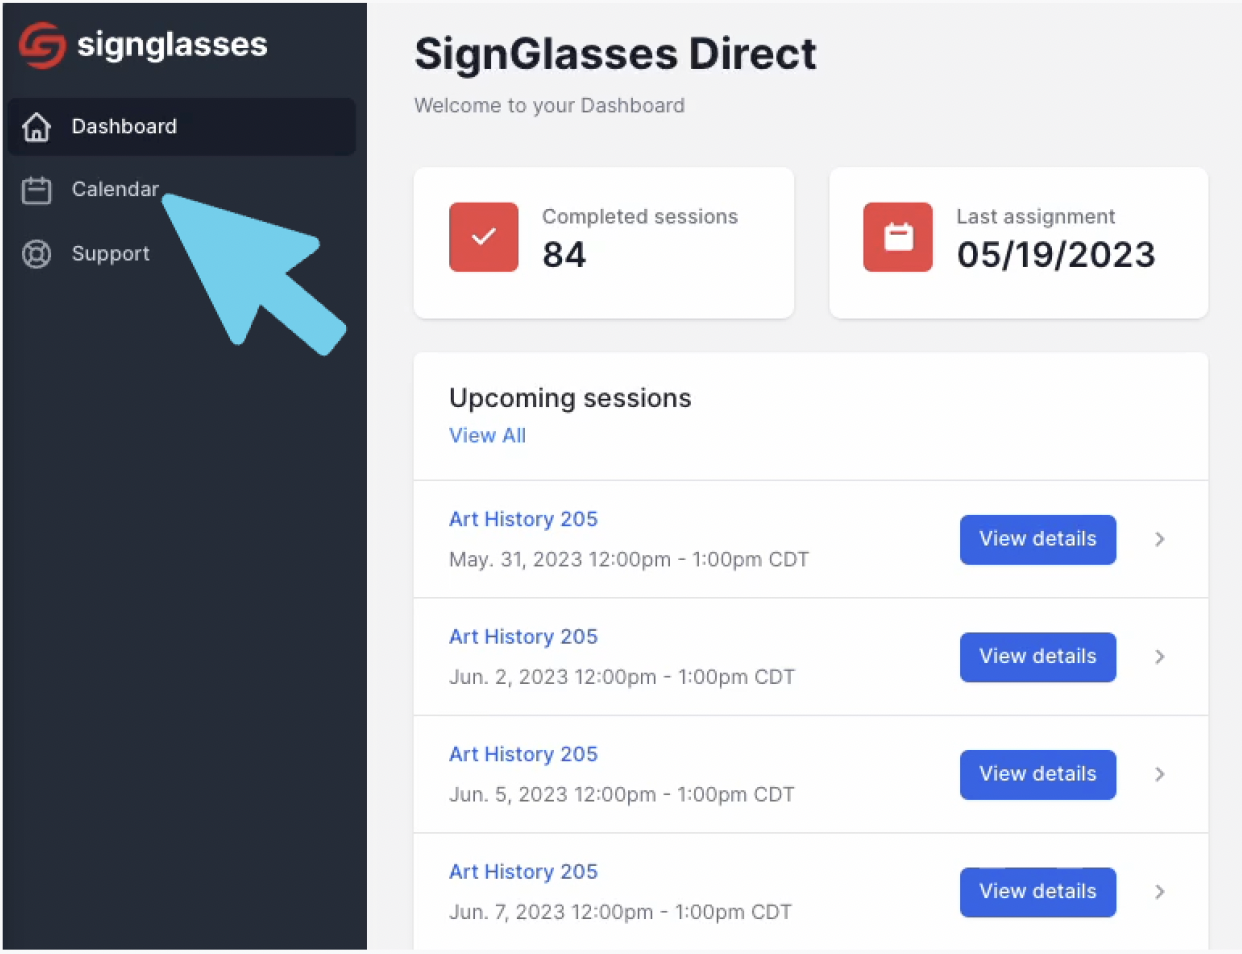The image size is (1242, 954).
Task: View details for May 31 session
Action: 1038,540
